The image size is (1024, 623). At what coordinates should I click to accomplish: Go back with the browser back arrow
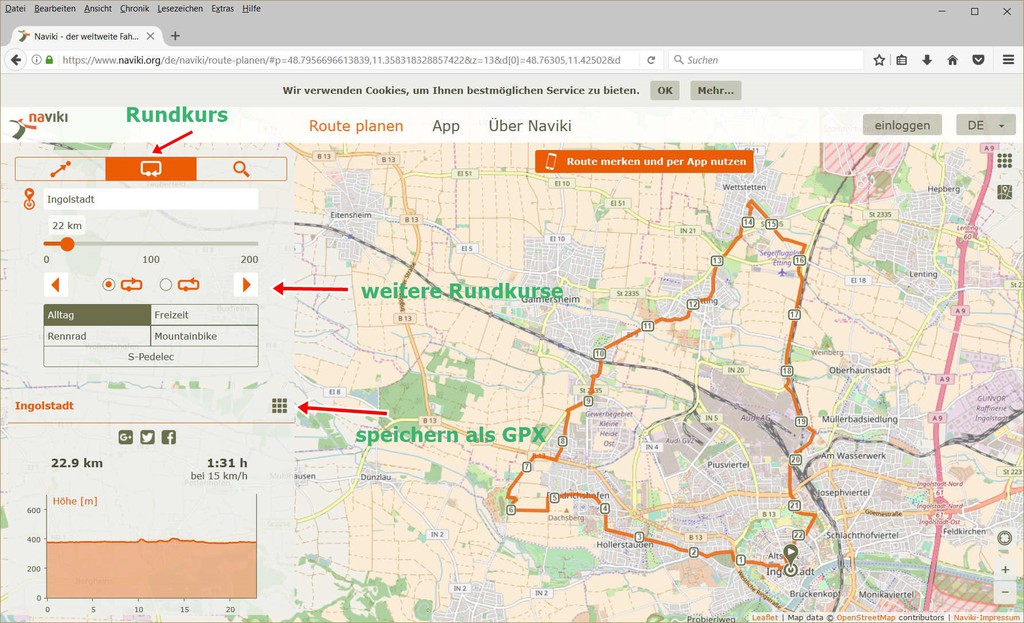tap(16, 60)
